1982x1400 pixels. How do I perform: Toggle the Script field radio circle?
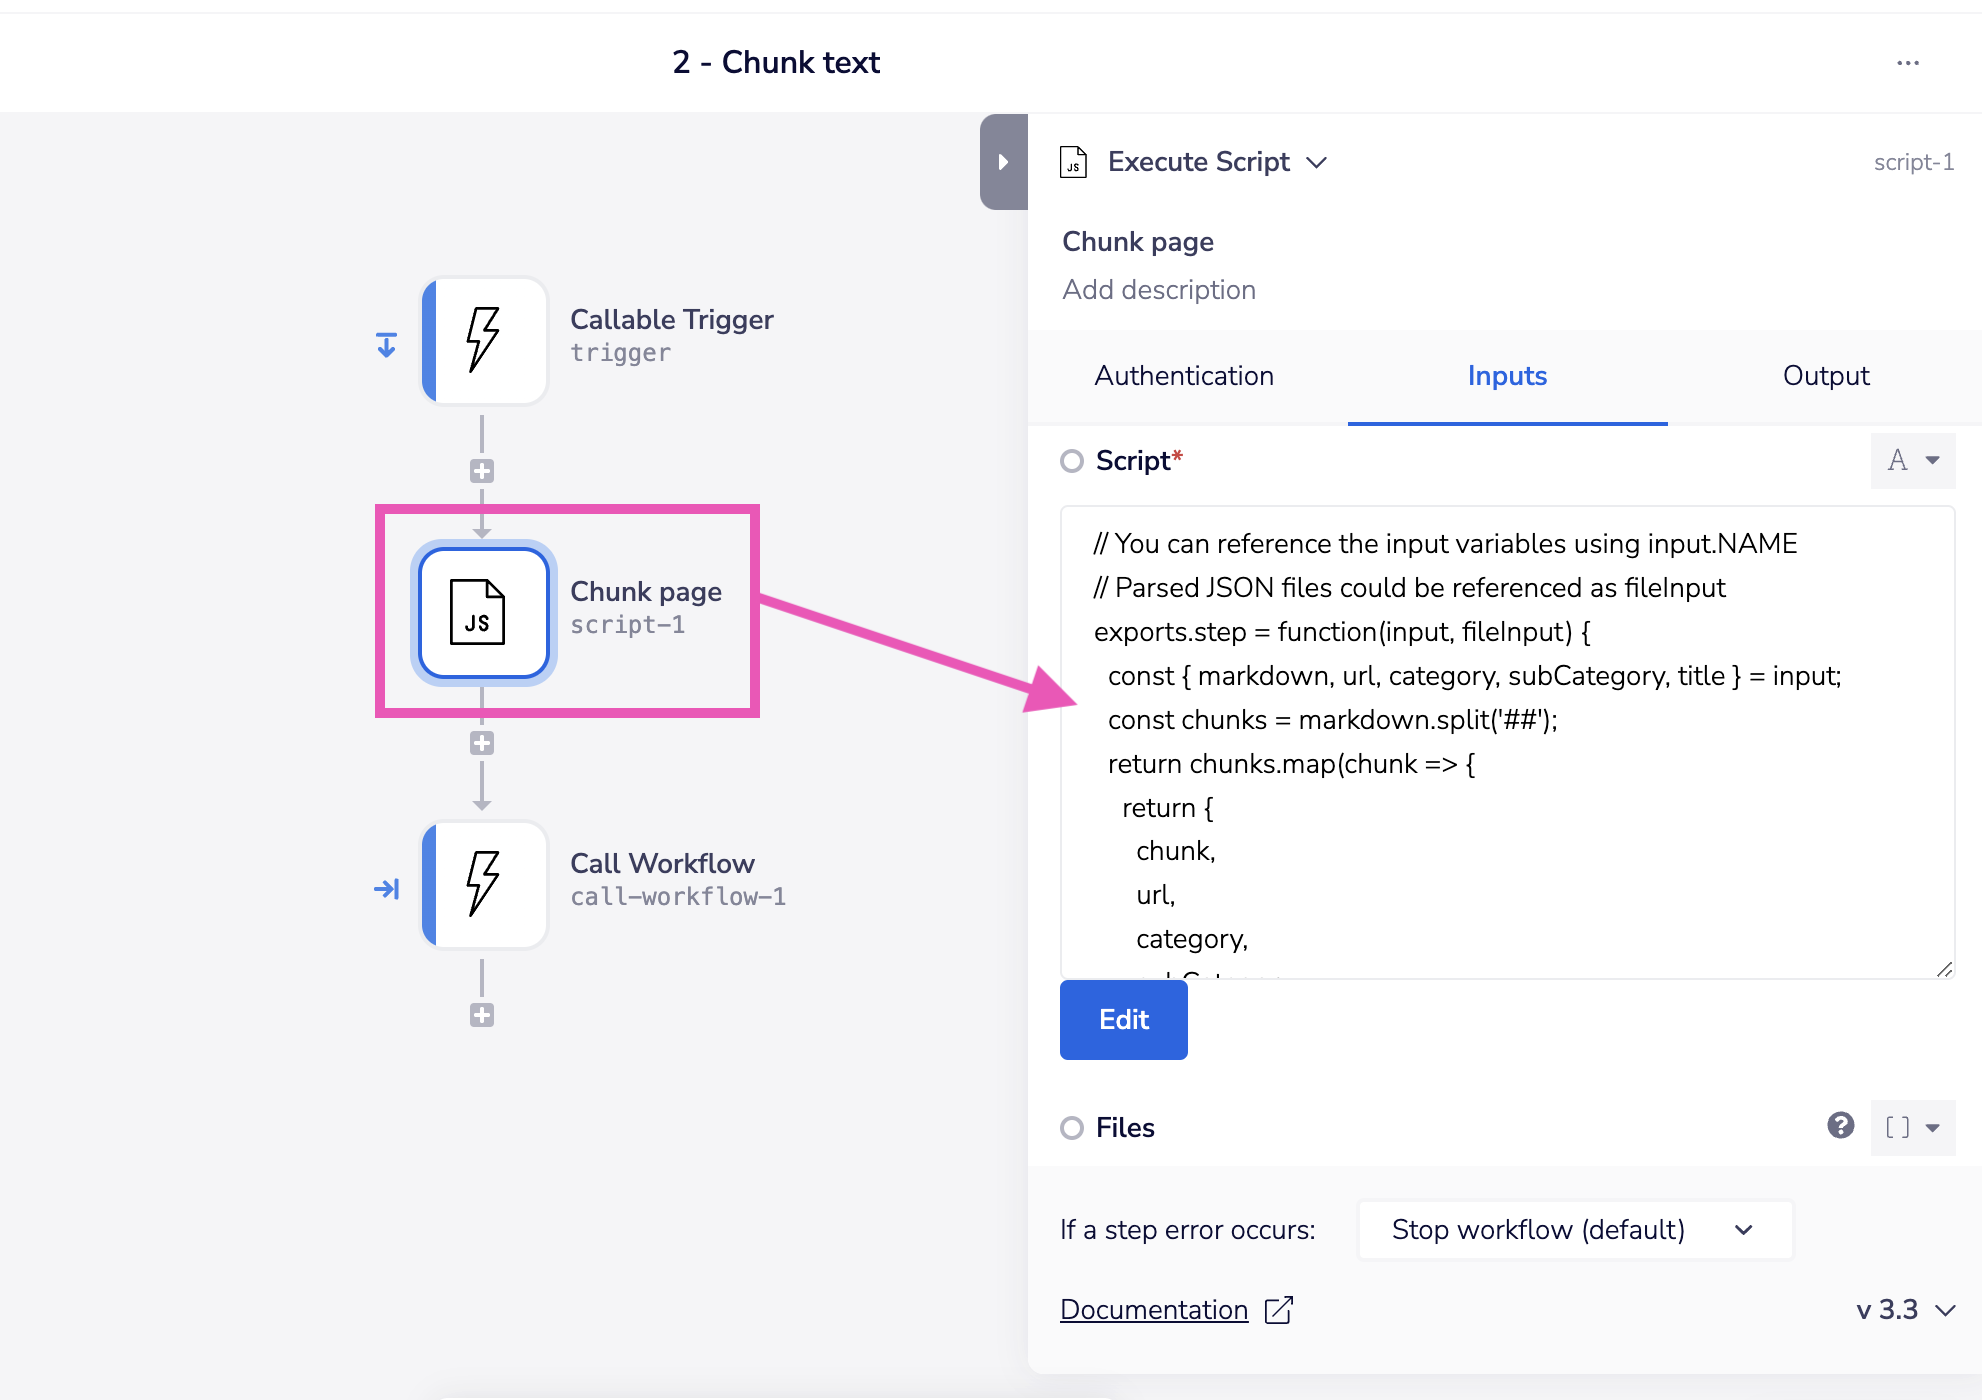coord(1072,461)
